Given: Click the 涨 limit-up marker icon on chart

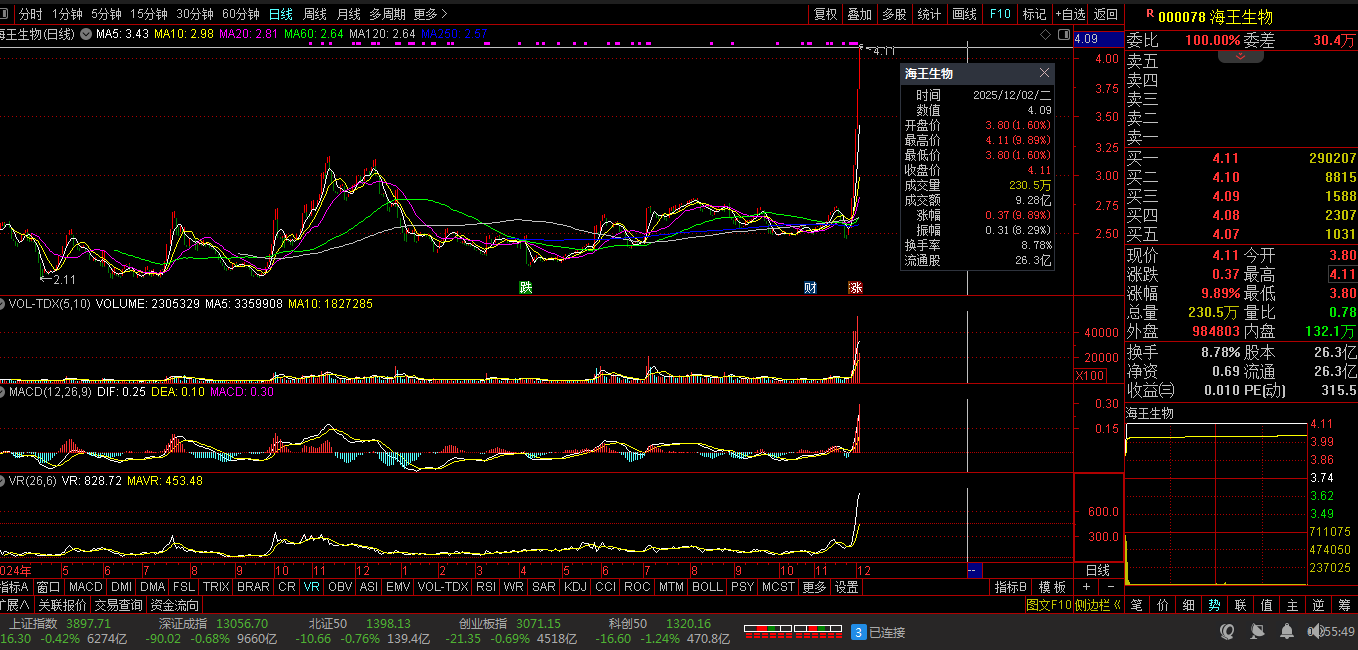Looking at the screenshot, I should [x=855, y=288].
